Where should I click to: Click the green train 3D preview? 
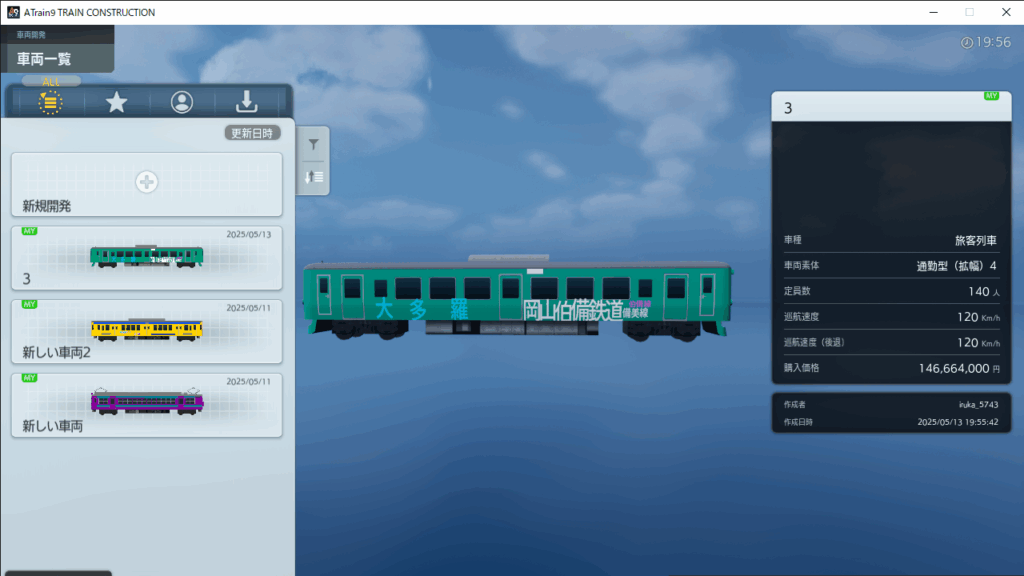pyautogui.click(x=517, y=296)
